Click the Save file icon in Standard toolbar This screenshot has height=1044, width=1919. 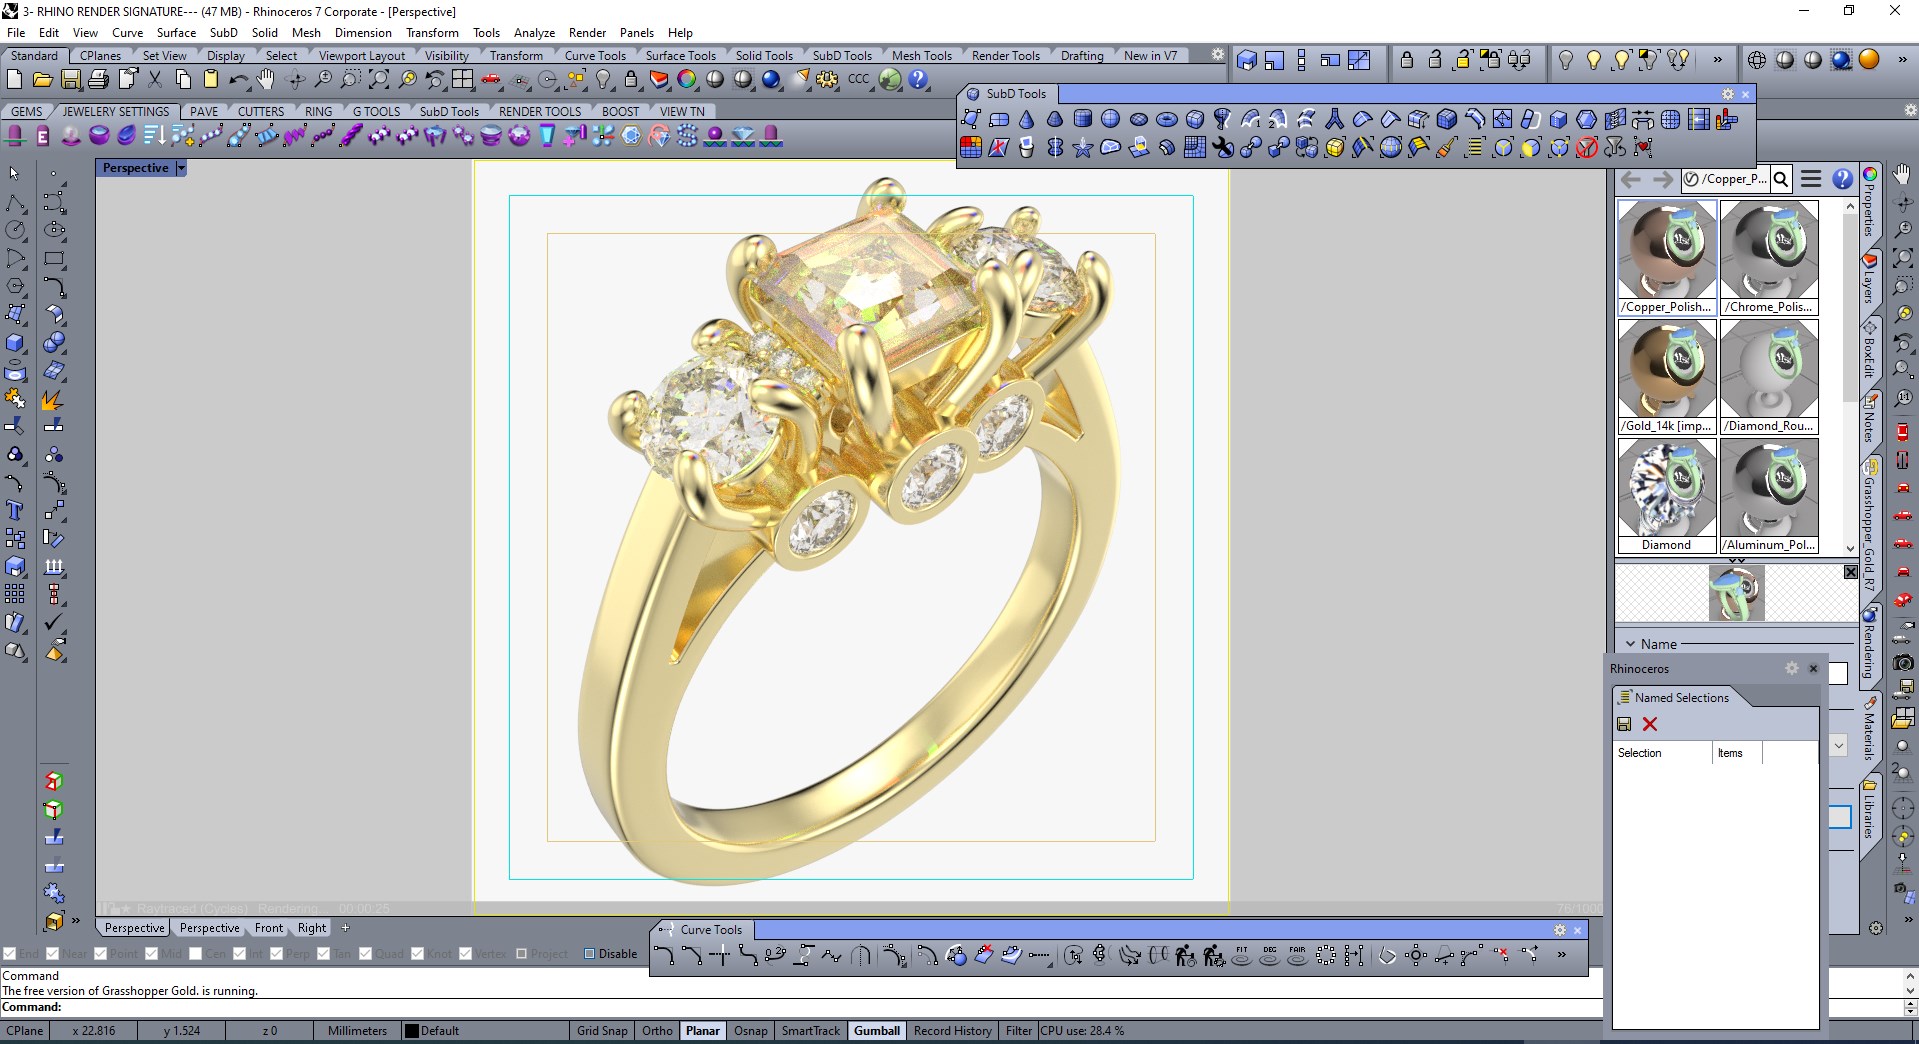tap(70, 80)
